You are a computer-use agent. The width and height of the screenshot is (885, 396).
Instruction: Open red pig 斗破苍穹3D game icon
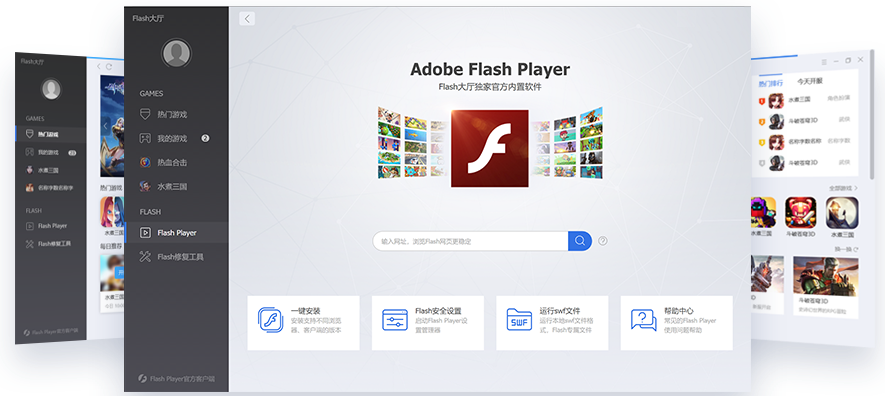point(800,212)
